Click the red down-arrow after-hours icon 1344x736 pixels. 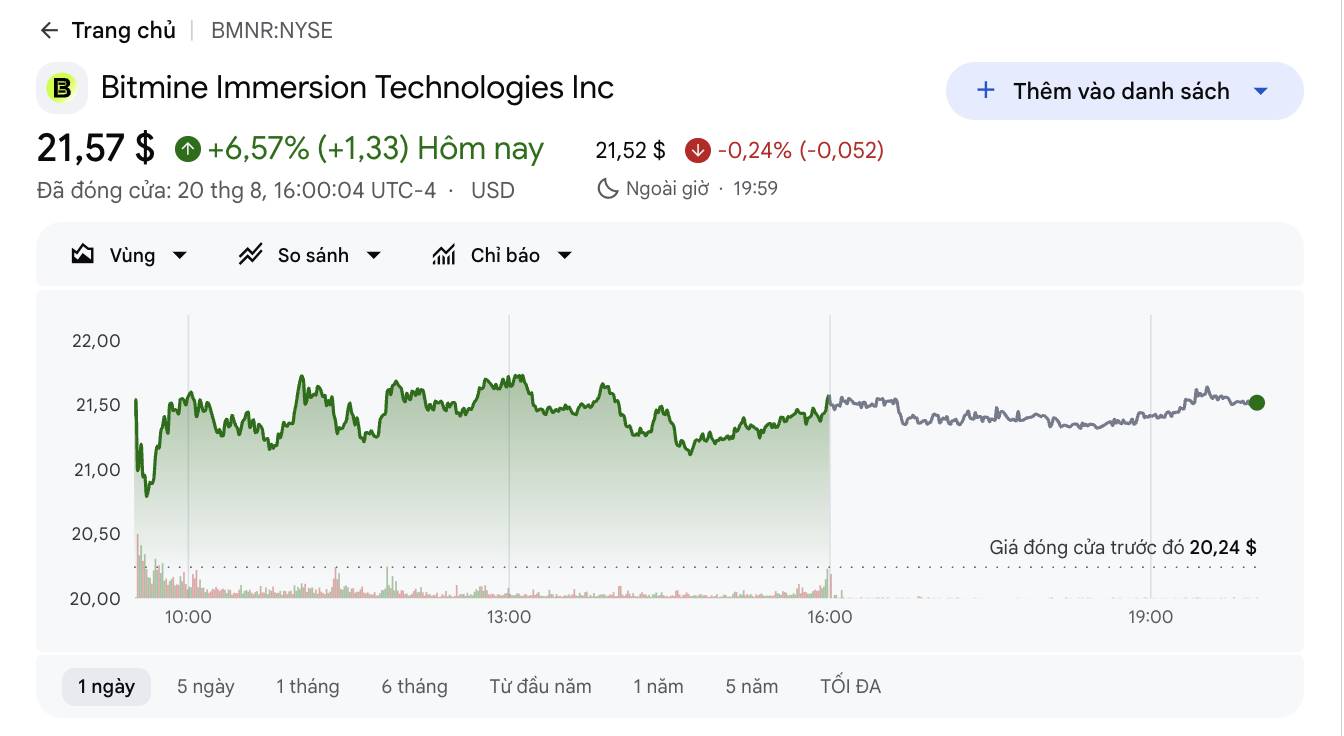pyautogui.click(x=697, y=150)
